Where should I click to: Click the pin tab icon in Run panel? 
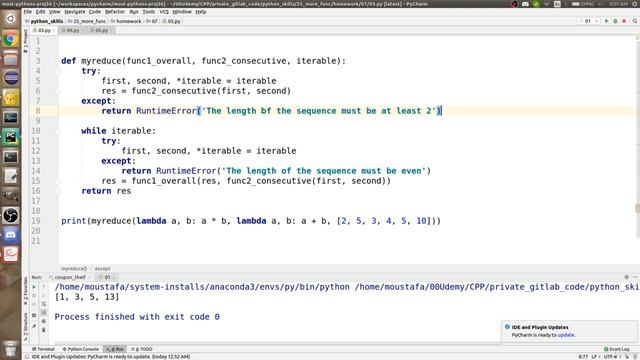(x=34, y=326)
